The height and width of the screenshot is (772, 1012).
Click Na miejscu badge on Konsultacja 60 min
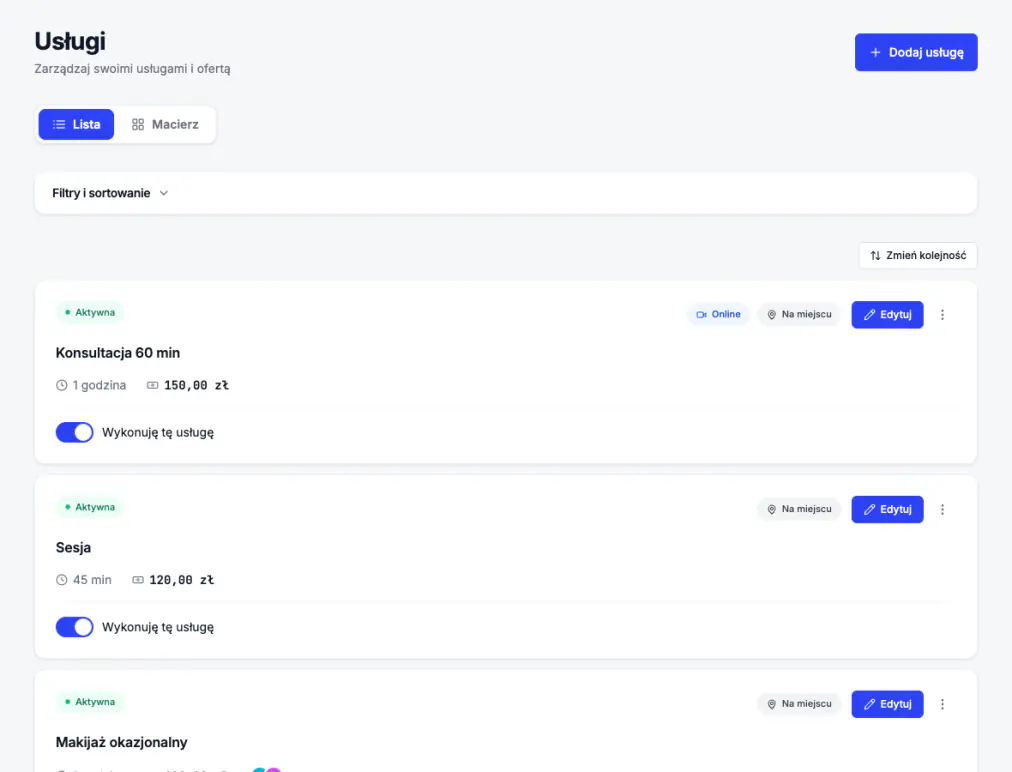[x=799, y=314]
